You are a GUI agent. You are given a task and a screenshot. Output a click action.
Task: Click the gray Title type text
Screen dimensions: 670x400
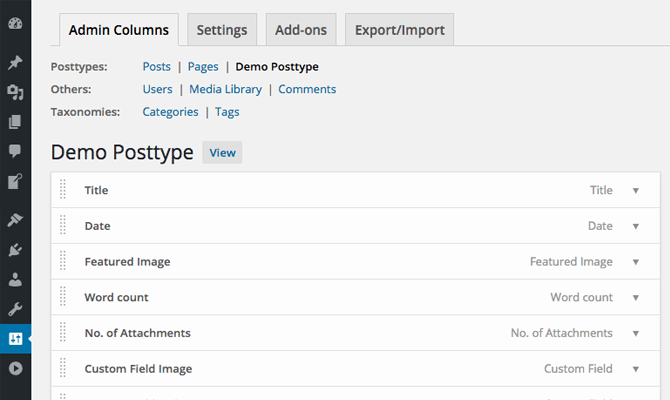coord(601,190)
